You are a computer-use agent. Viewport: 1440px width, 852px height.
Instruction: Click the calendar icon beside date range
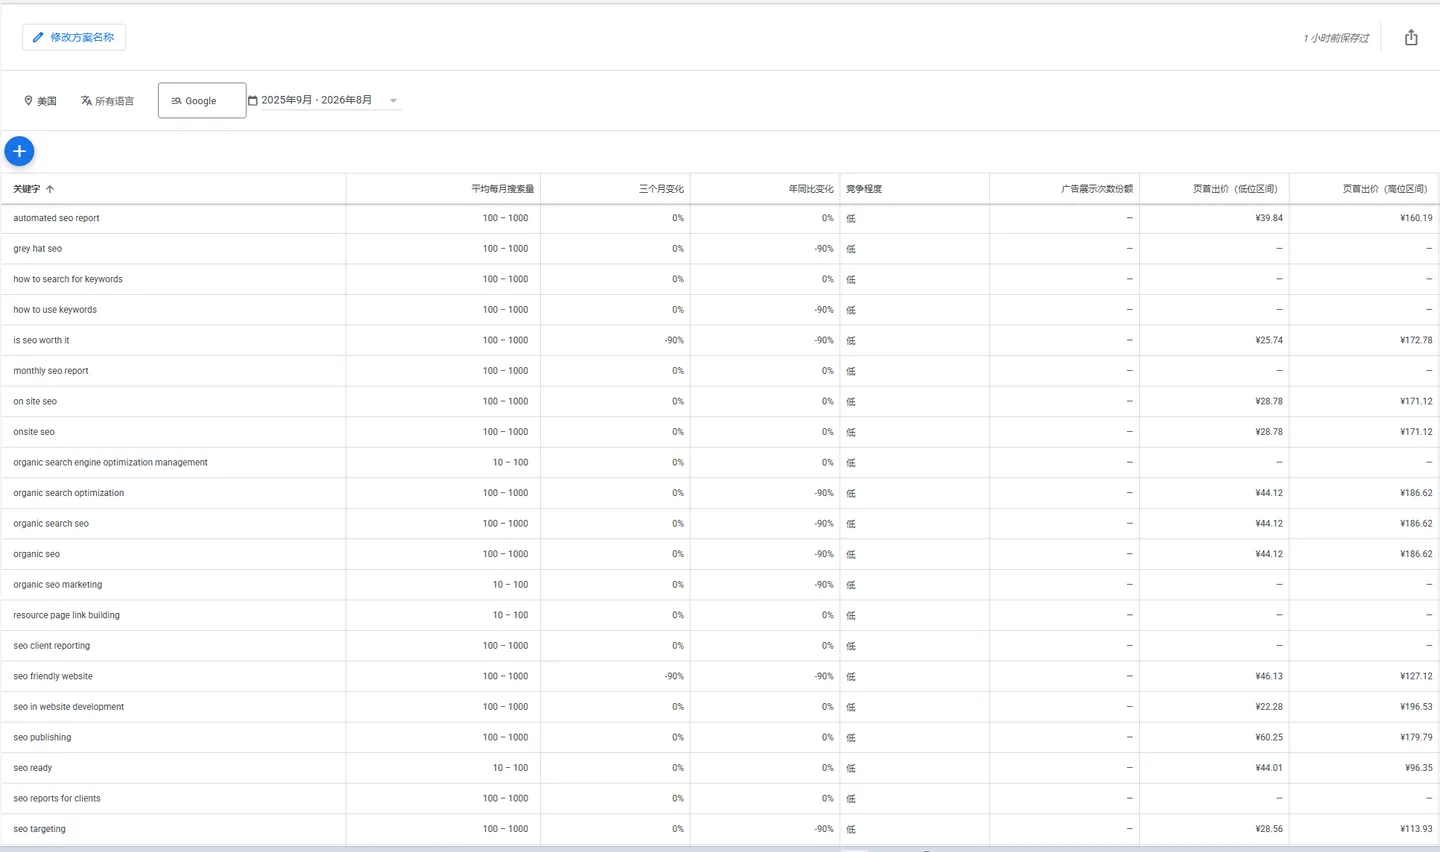pos(253,100)
